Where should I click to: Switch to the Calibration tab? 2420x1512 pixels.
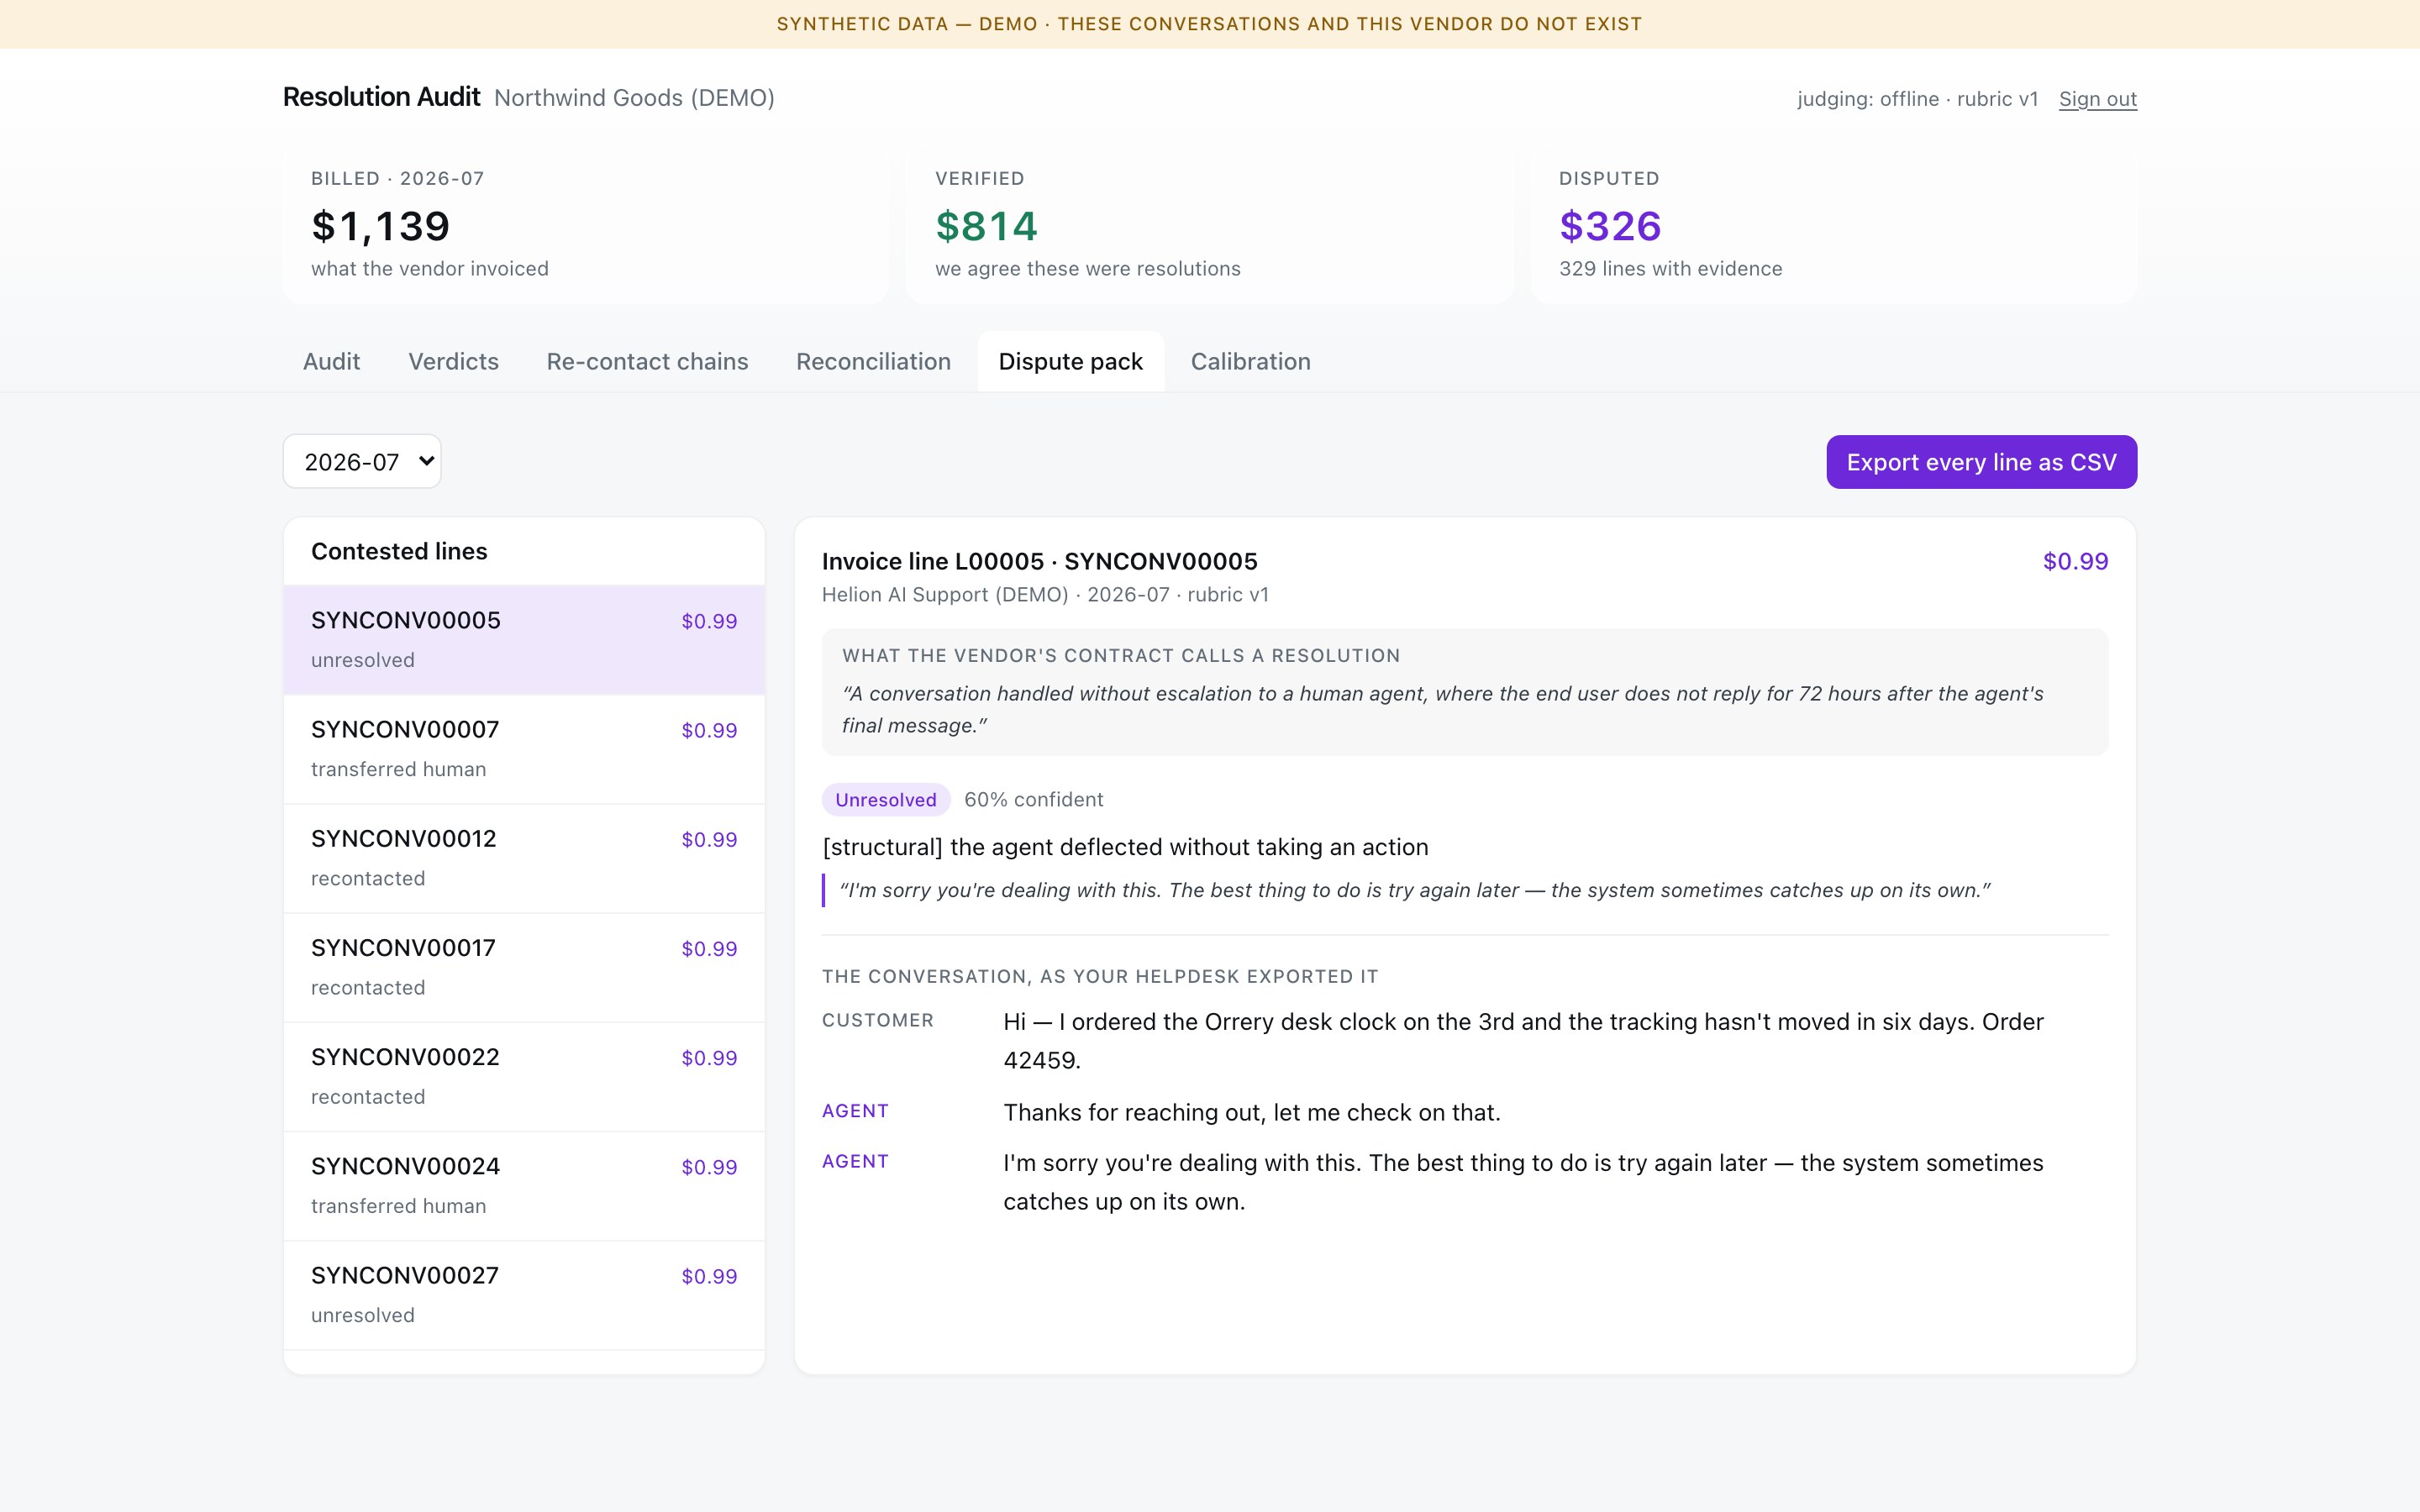click(x=1250, y=361)
